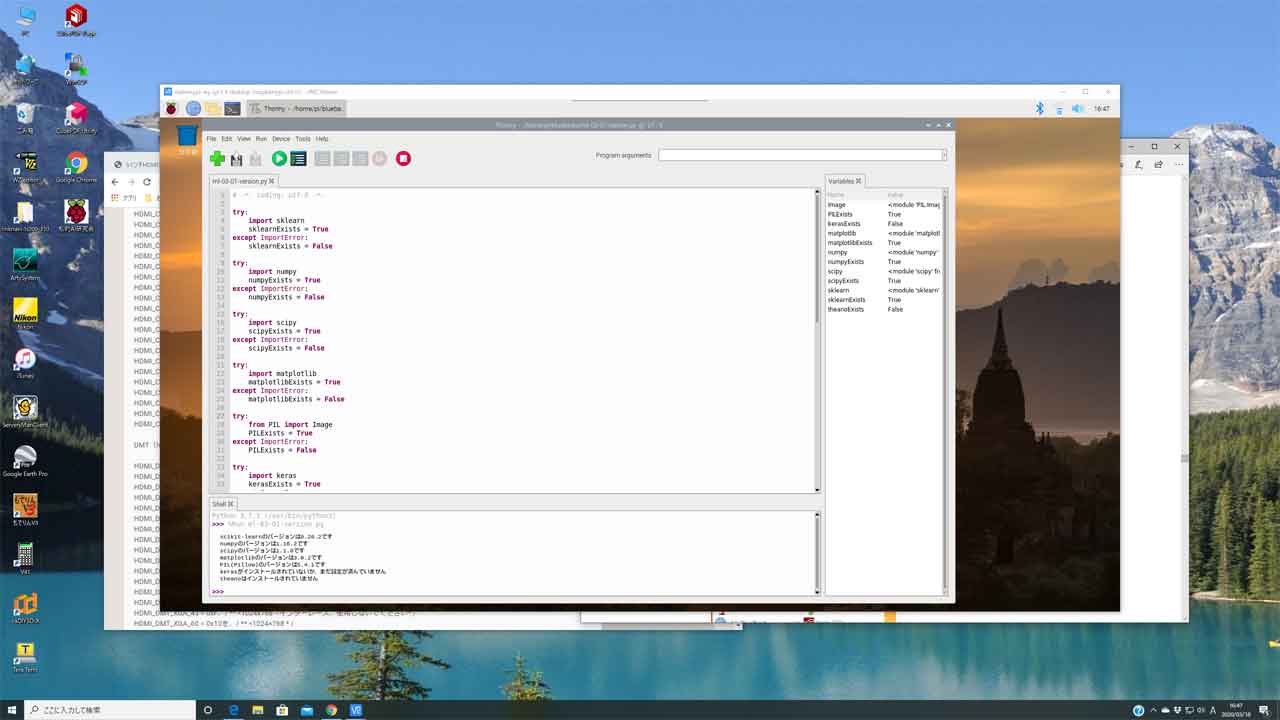1280x720 pixels.
Task: Expand the Program arguments dropdown arrow
Action: pyautogui.click(x=944, y=155)
